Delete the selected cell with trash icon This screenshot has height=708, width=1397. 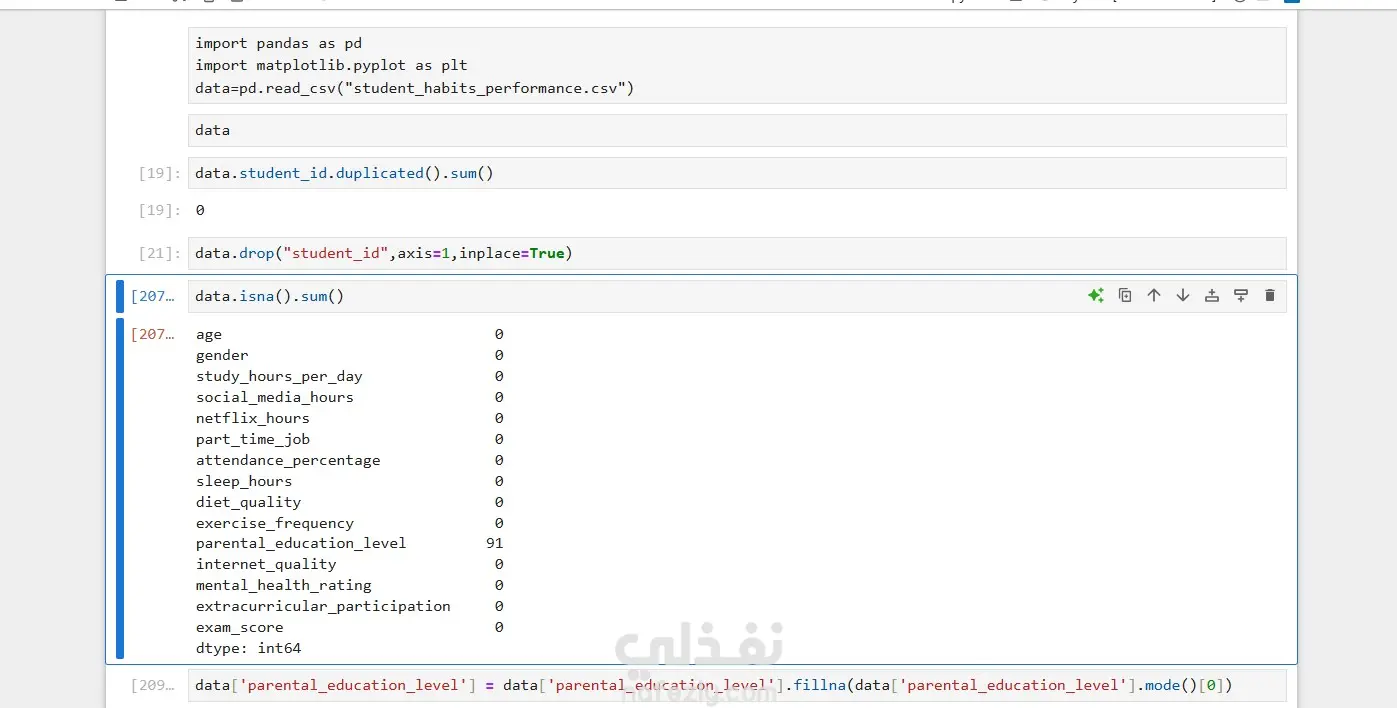pos(1270,295)
